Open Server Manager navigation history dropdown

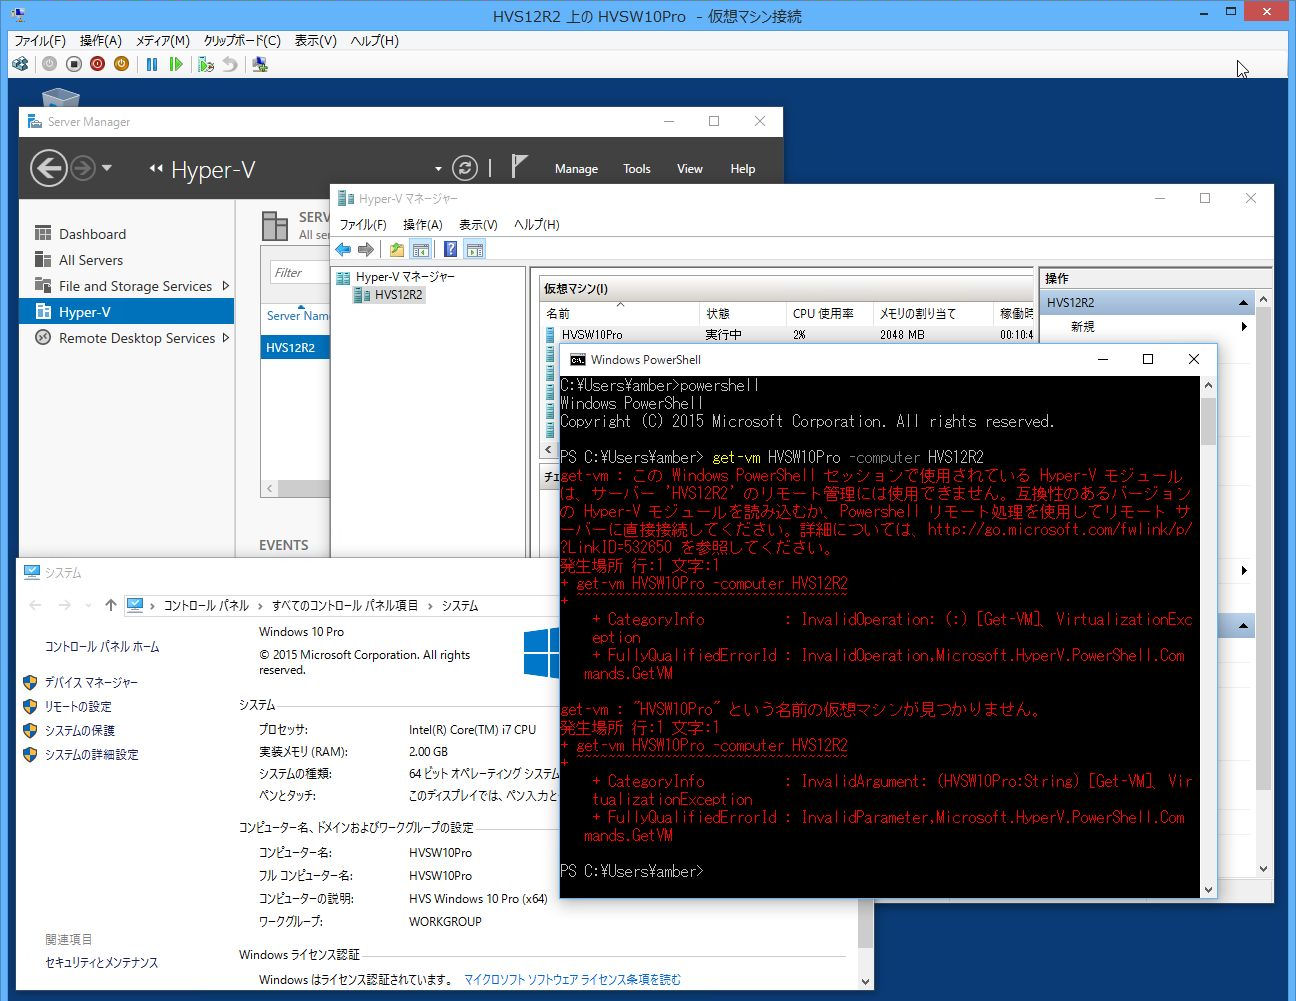coord(107,168)
